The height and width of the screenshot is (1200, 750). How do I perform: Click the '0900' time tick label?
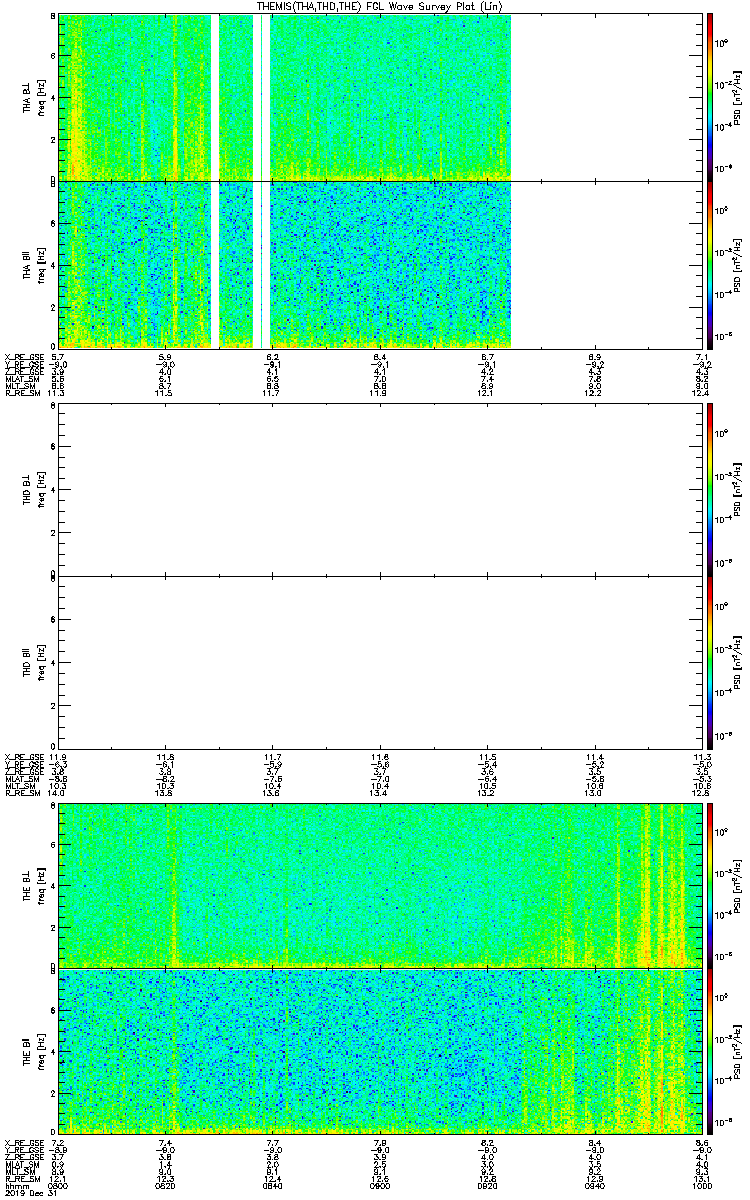(x=380, y=1185)
